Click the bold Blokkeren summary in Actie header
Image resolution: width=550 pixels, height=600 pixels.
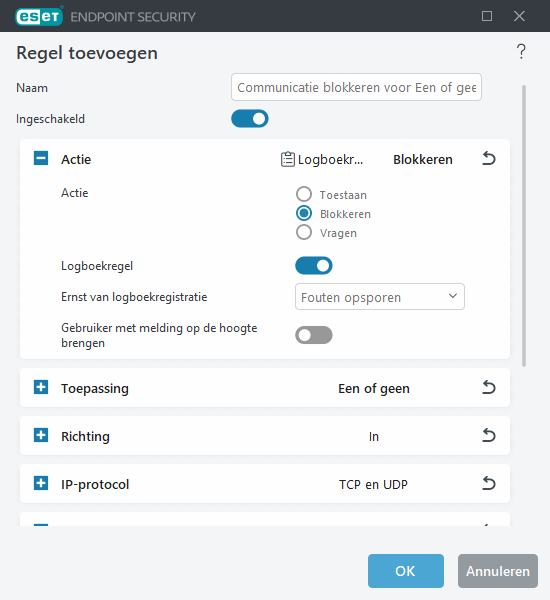[x=423, y=159]
